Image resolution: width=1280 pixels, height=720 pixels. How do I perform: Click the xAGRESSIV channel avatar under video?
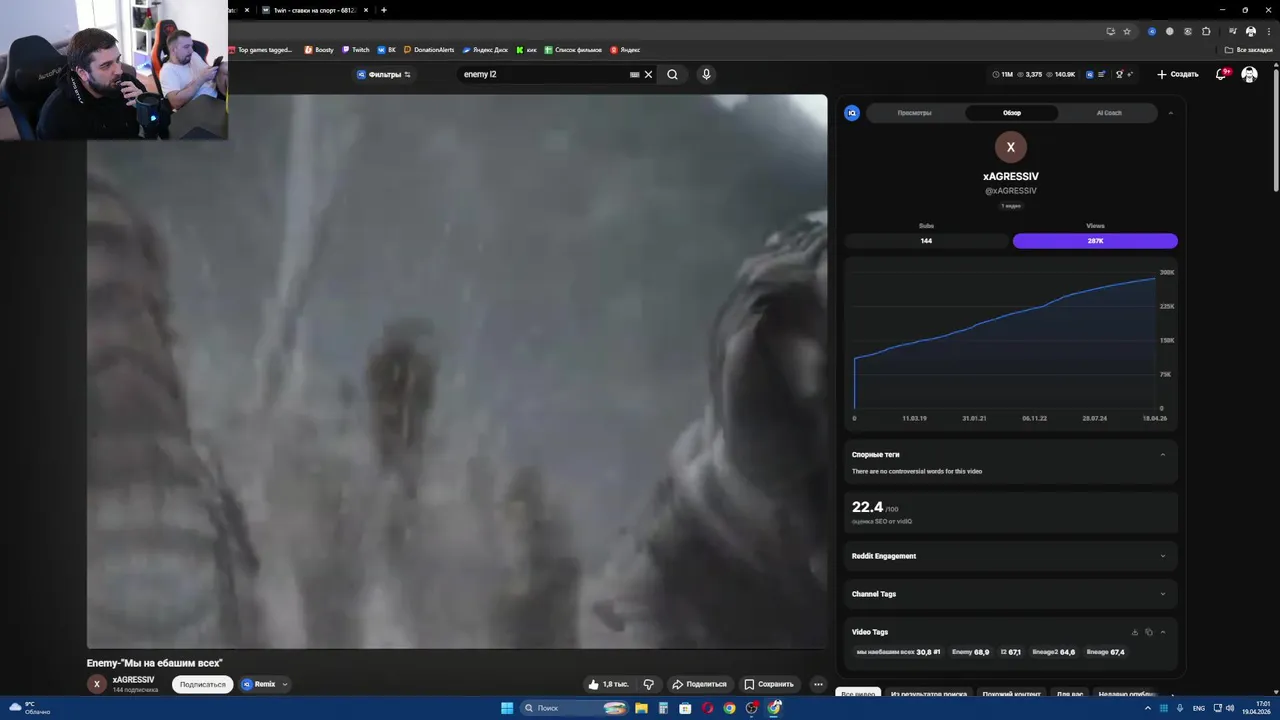click(96, 684)
